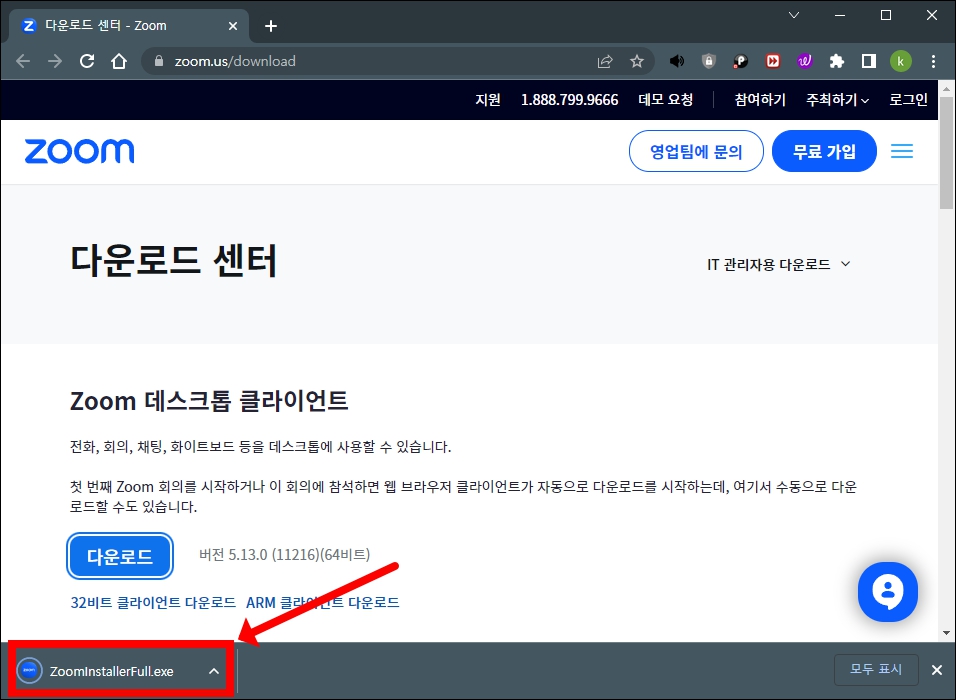Image resolution: width=956 pixels, height=700 pixels.
Task: Click the purple W extension icon
Action: click(x=804, y=61)
